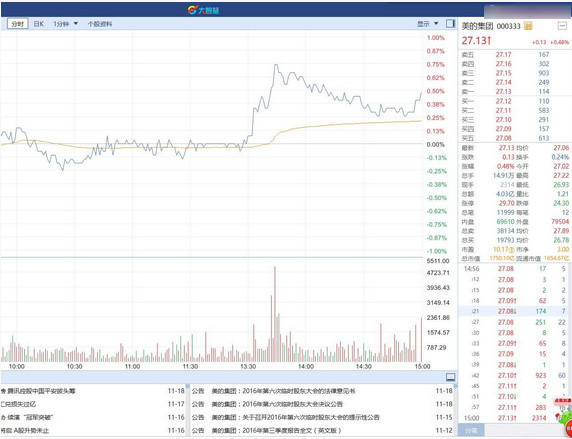Click the 跌停 limit-down value 24.30

click(561, 203)
